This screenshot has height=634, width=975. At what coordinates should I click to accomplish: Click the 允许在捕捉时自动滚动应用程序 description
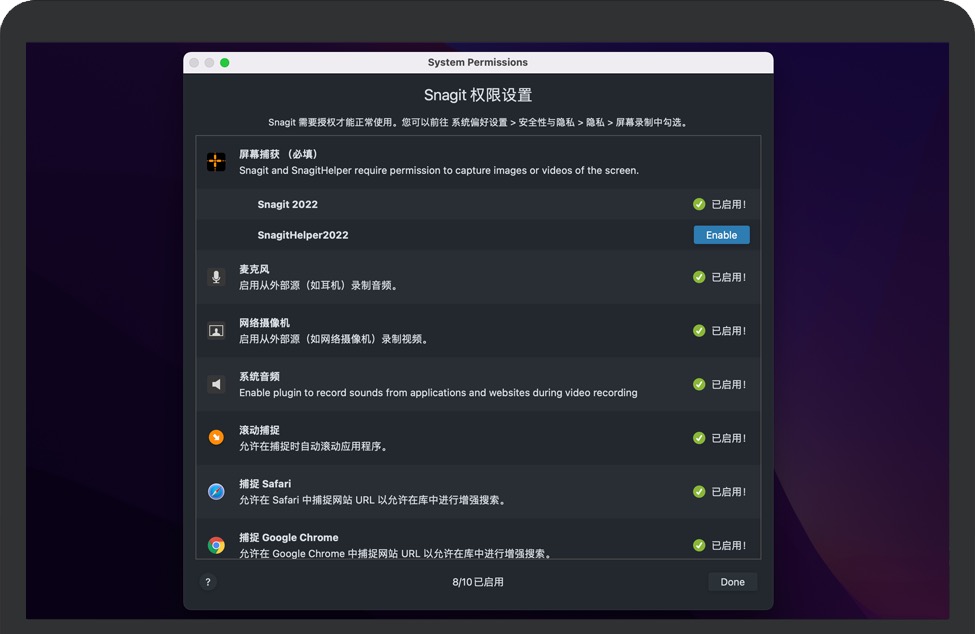pyautogui.click(x=315, y=446)
